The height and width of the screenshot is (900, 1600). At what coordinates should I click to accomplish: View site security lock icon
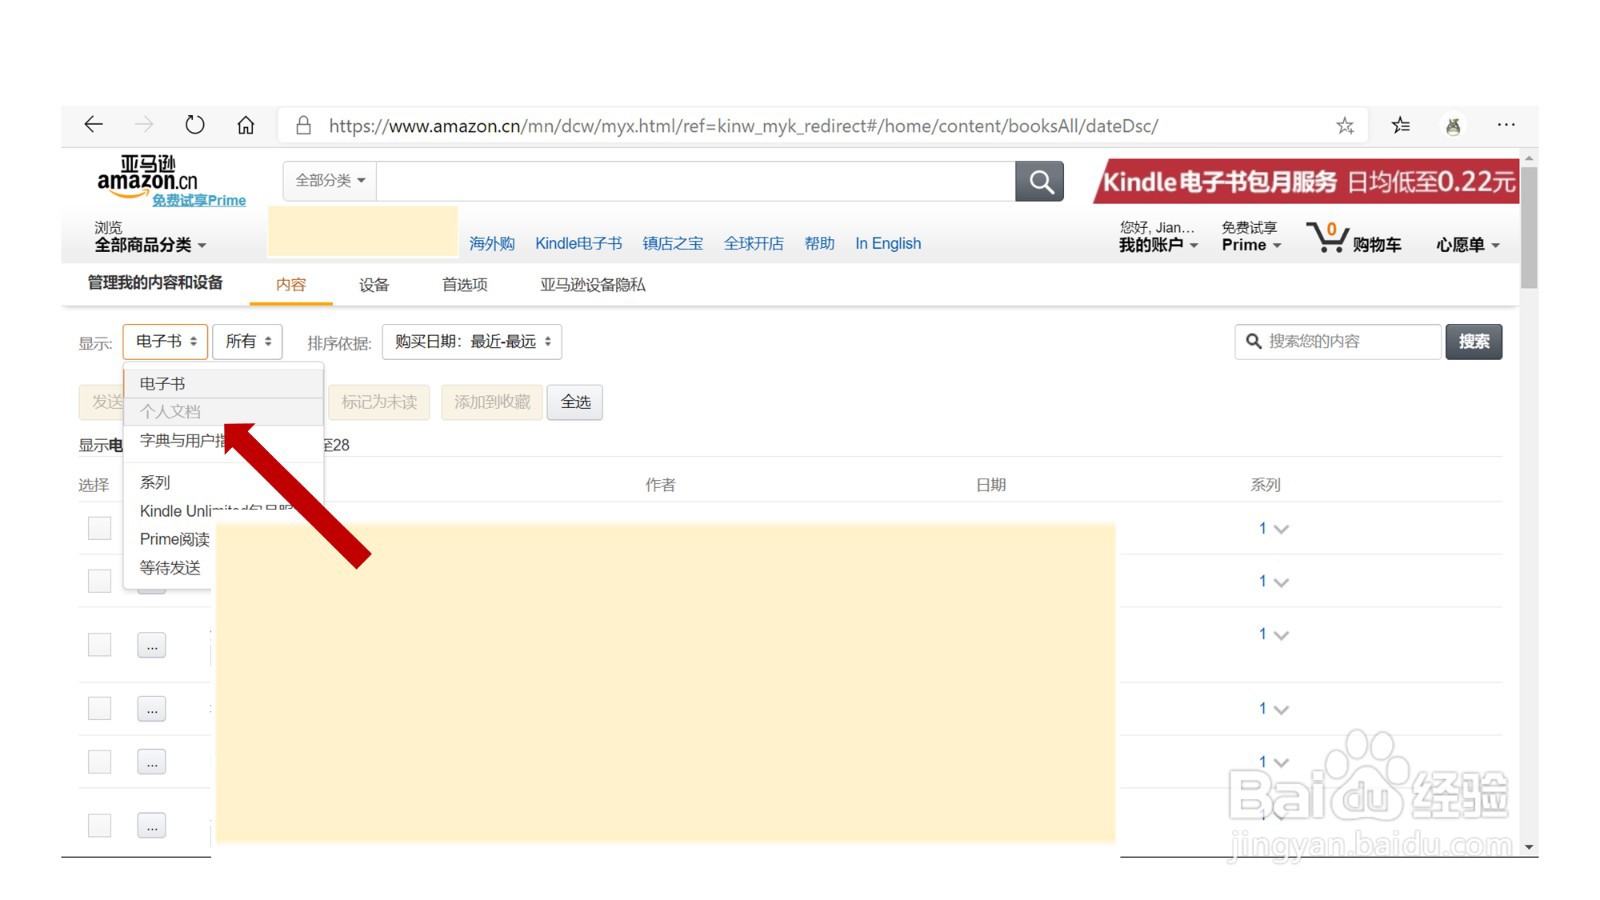pos(303,125)
